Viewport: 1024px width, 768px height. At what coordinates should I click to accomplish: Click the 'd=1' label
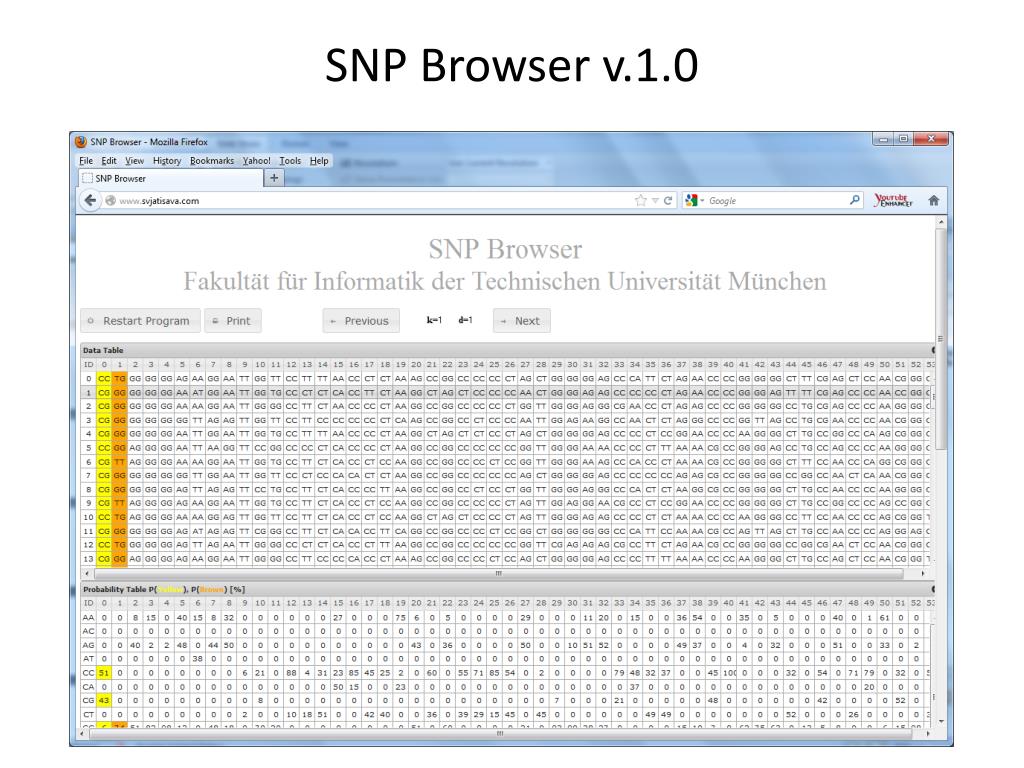point(465,320)
